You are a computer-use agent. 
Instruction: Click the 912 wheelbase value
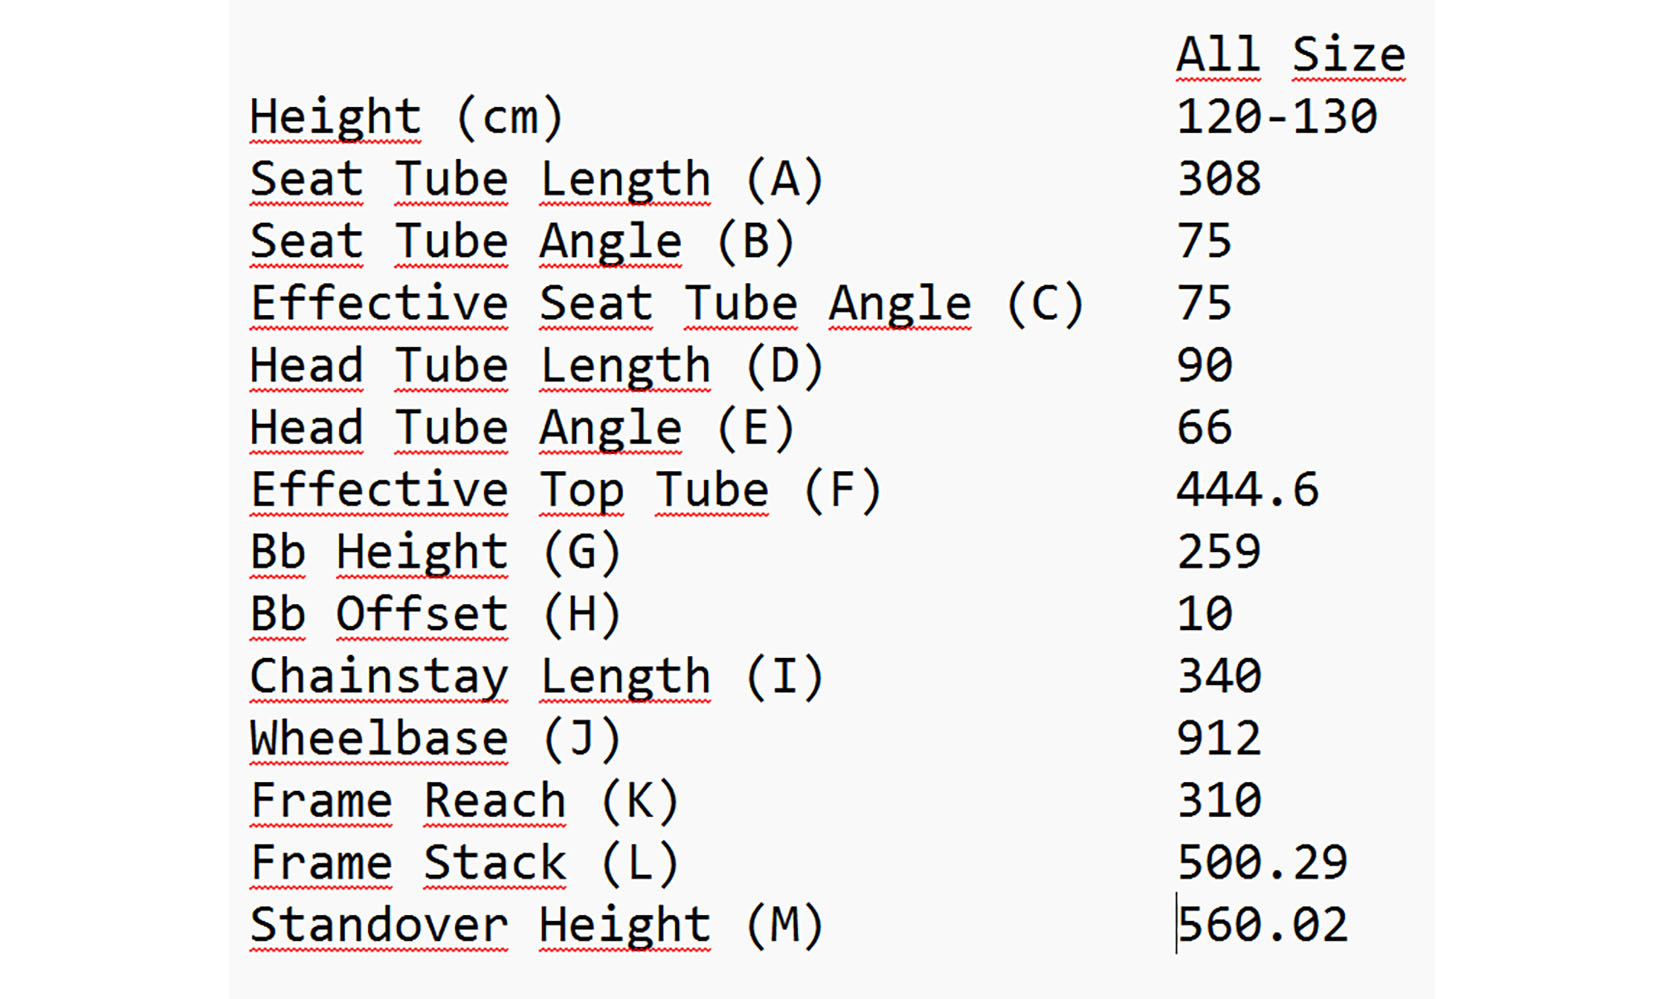(x=1218, y=739)
